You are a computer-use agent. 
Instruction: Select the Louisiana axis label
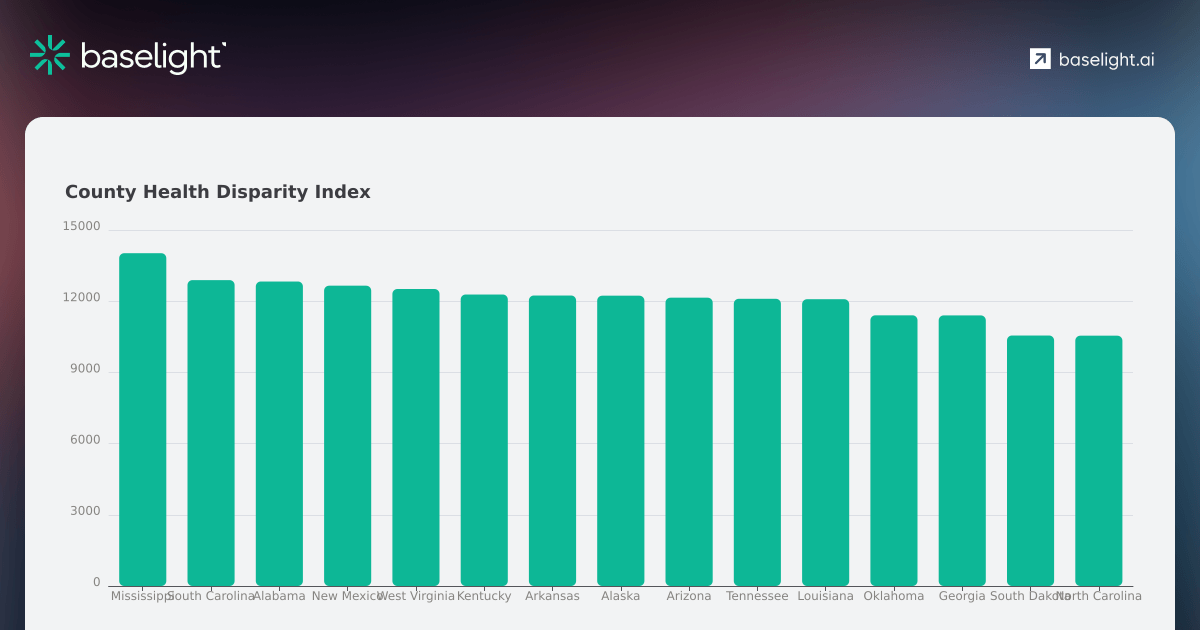tap(825, 596)
